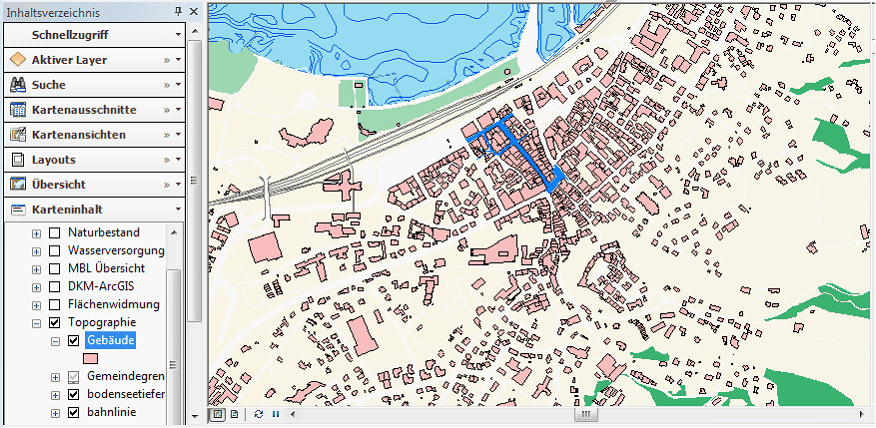Turn off the bahnlinie layer checkbox

pos(73,411)
